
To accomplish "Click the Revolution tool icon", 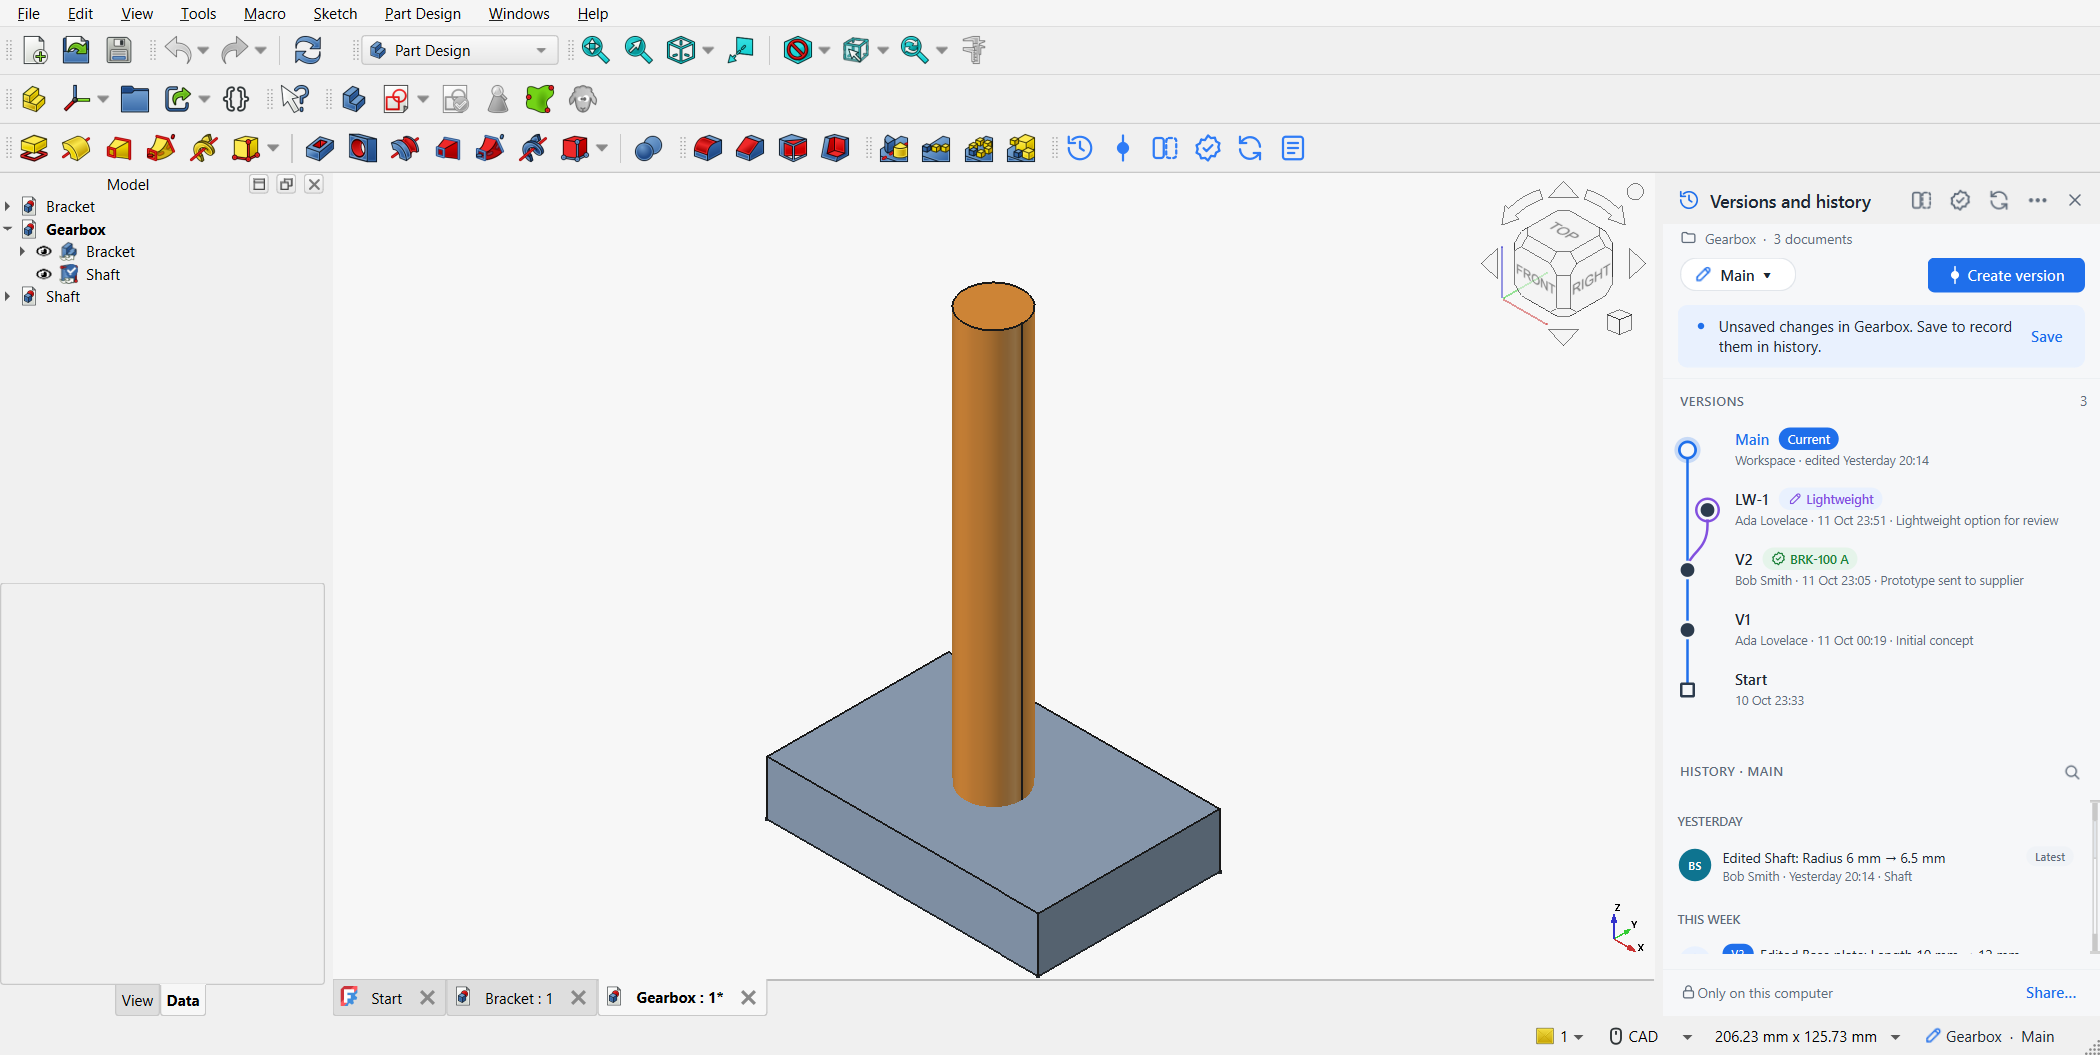I will [x=76, y=149].
